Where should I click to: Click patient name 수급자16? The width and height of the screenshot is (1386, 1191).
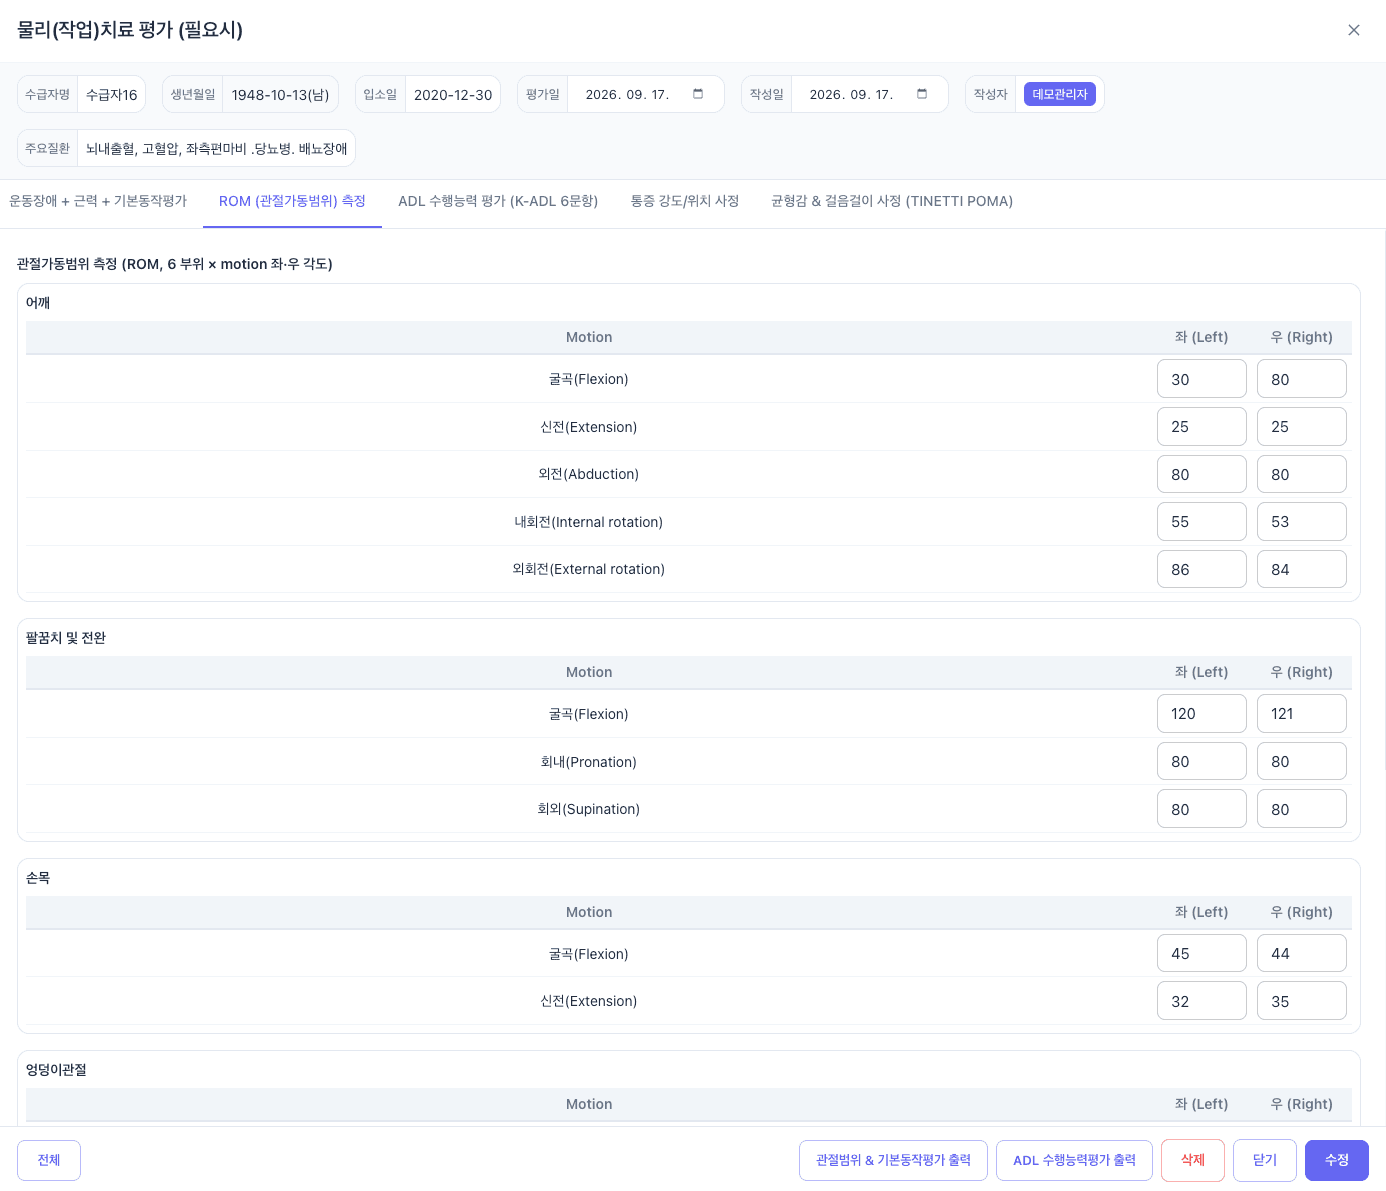point(112,95)
